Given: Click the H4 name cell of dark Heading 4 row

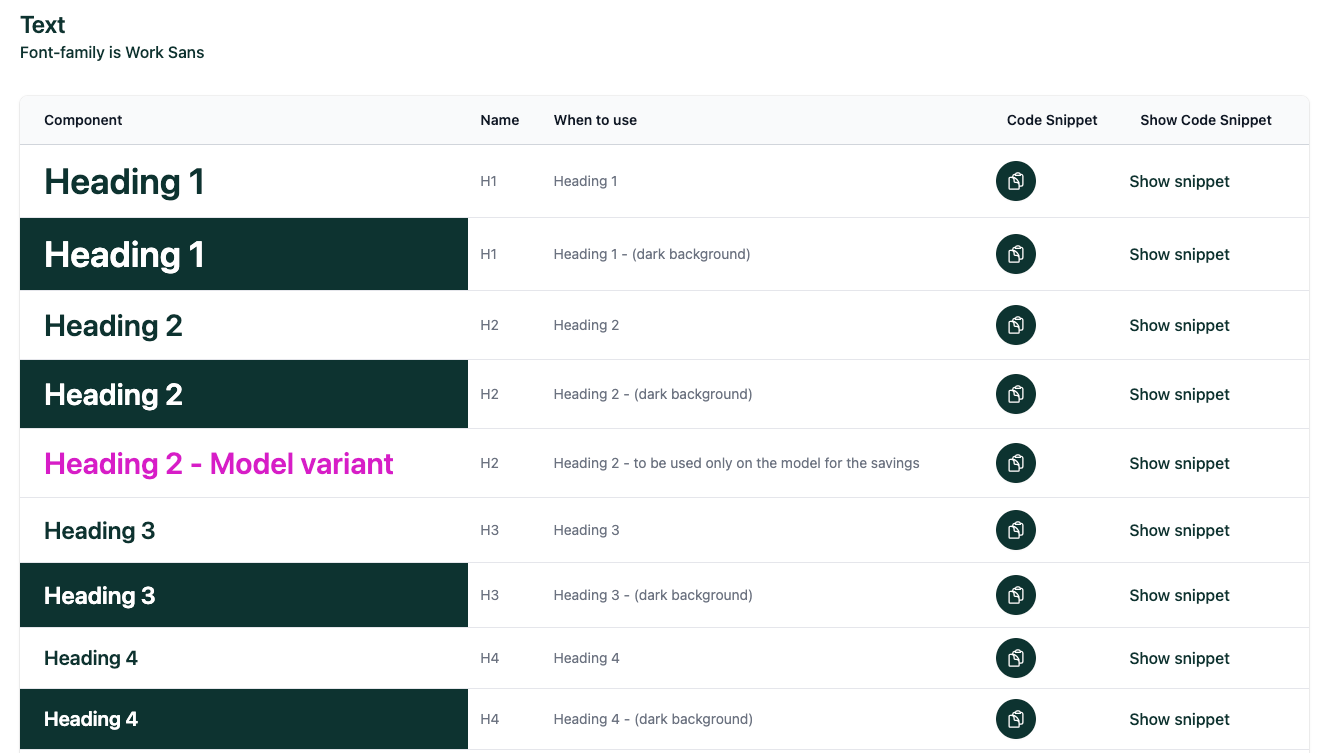Looking at the screenshot, I should click(489, 719).
